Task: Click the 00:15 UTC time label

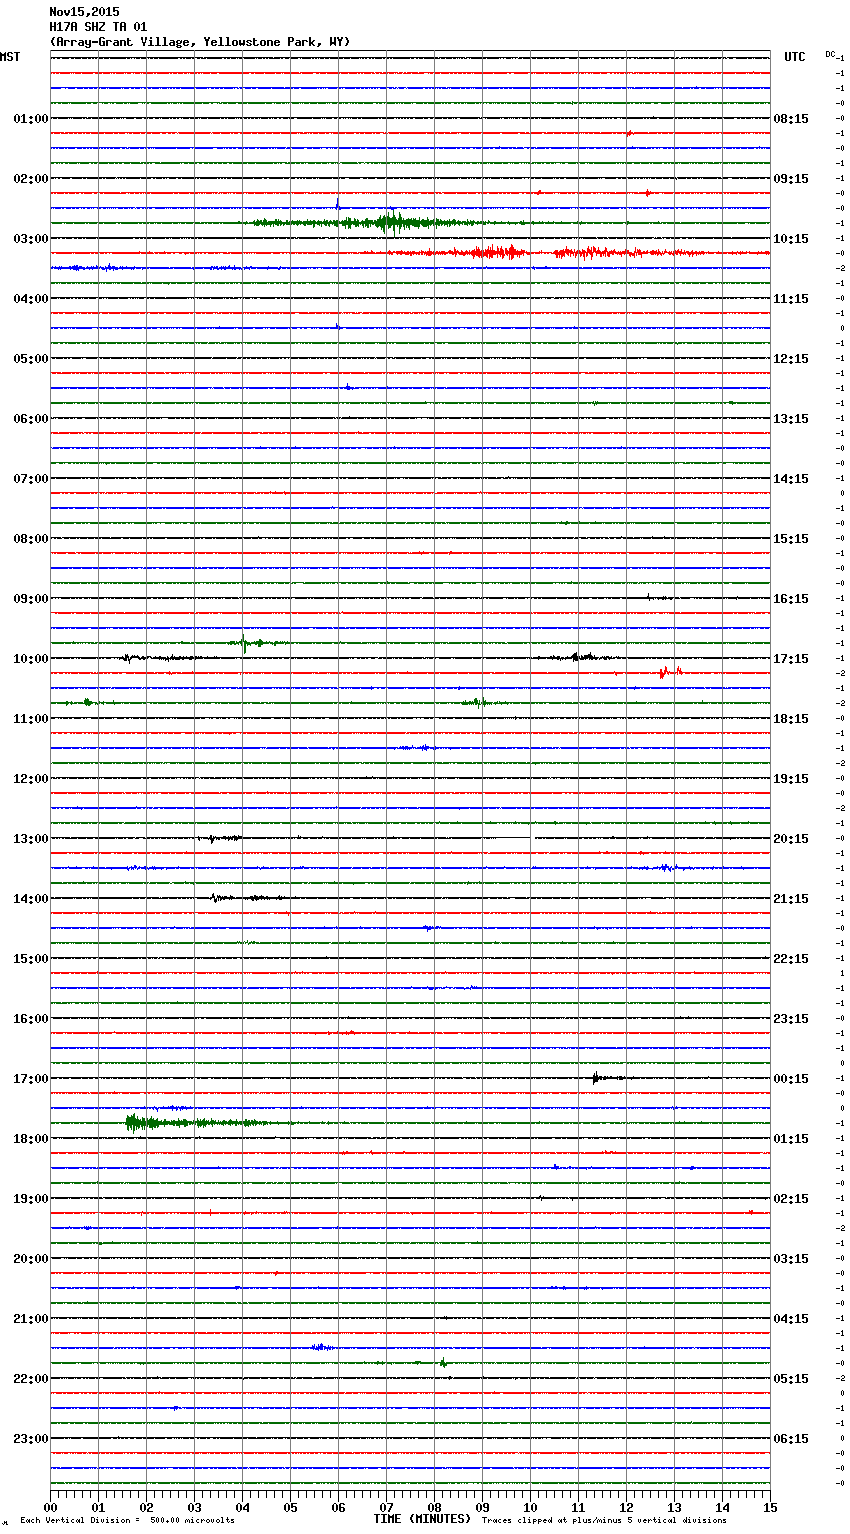Action: click(791, 1079)
